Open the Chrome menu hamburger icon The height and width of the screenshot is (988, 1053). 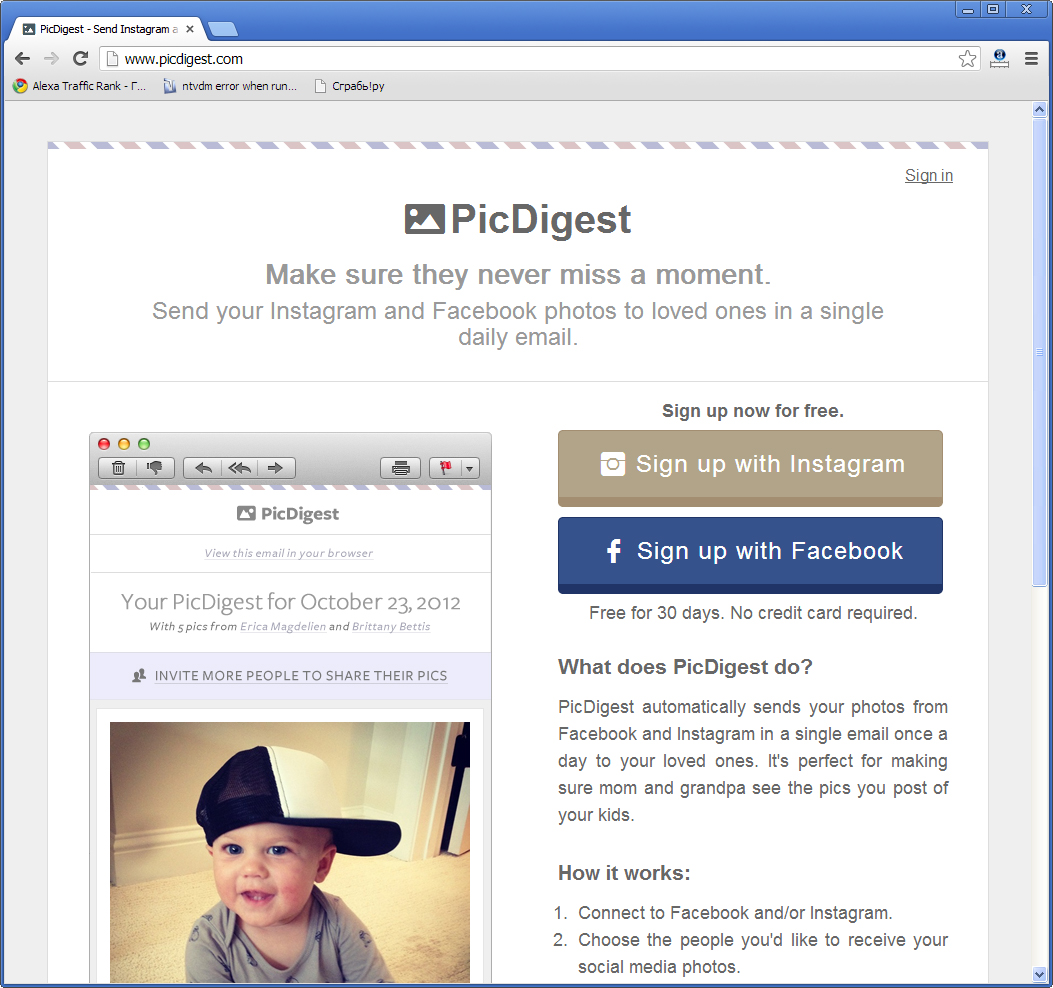click(1032, 59)
